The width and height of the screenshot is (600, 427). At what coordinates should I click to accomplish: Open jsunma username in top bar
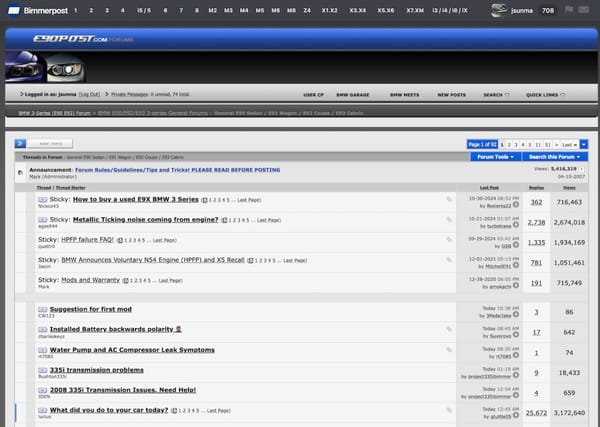(x=522, y=10)
